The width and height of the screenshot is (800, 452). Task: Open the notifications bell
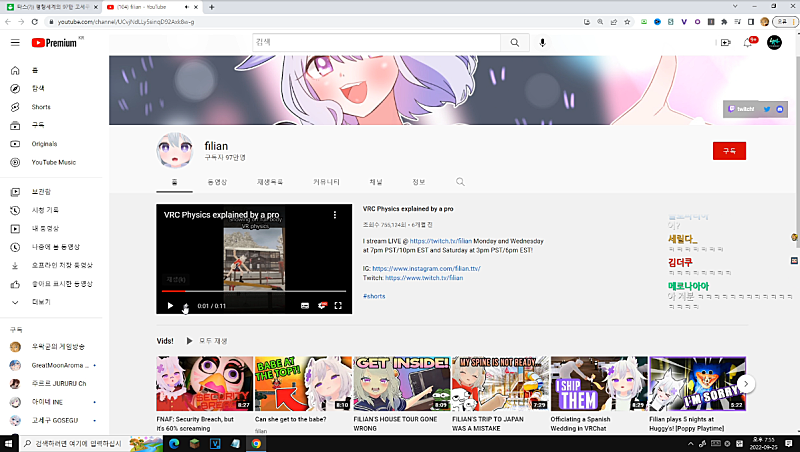pyautogui.click(x=747, y=43)
